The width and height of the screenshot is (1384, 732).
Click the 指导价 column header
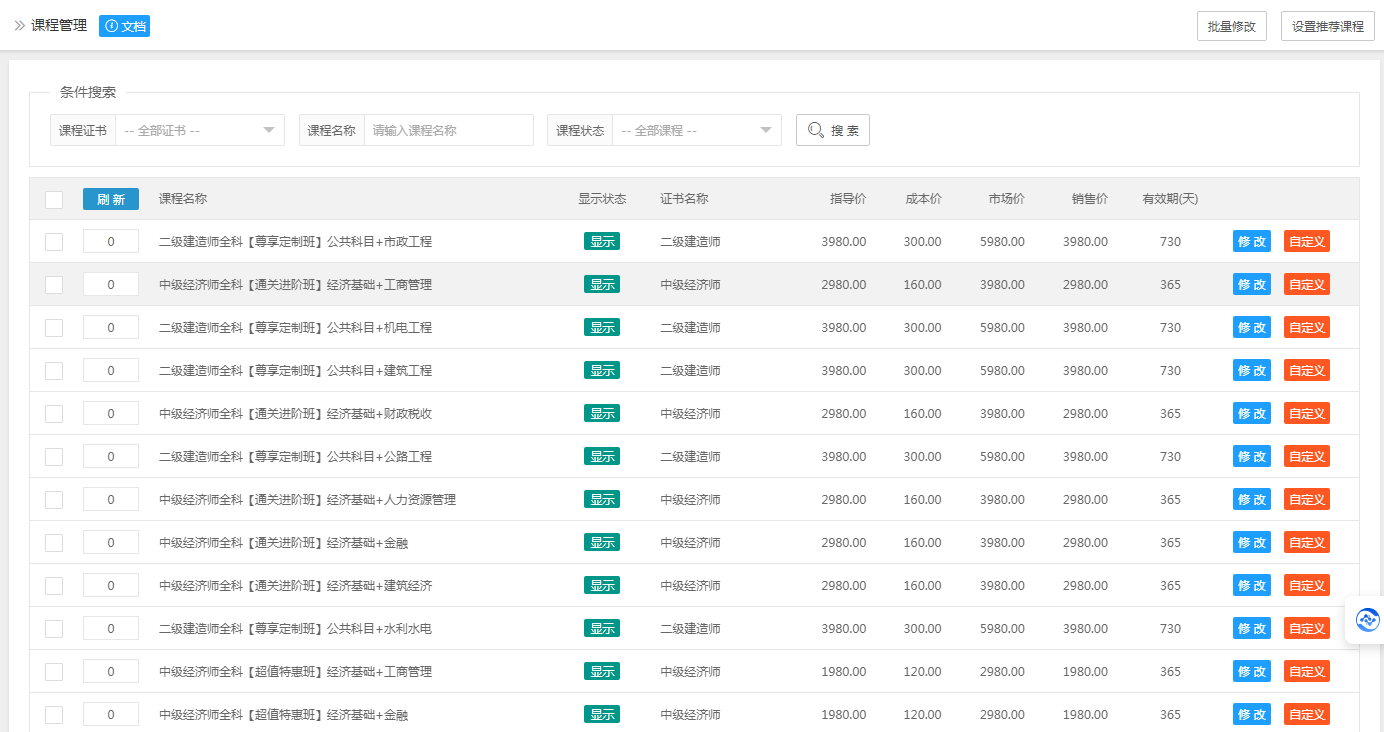pyautogui.click(x=848, y=199)
